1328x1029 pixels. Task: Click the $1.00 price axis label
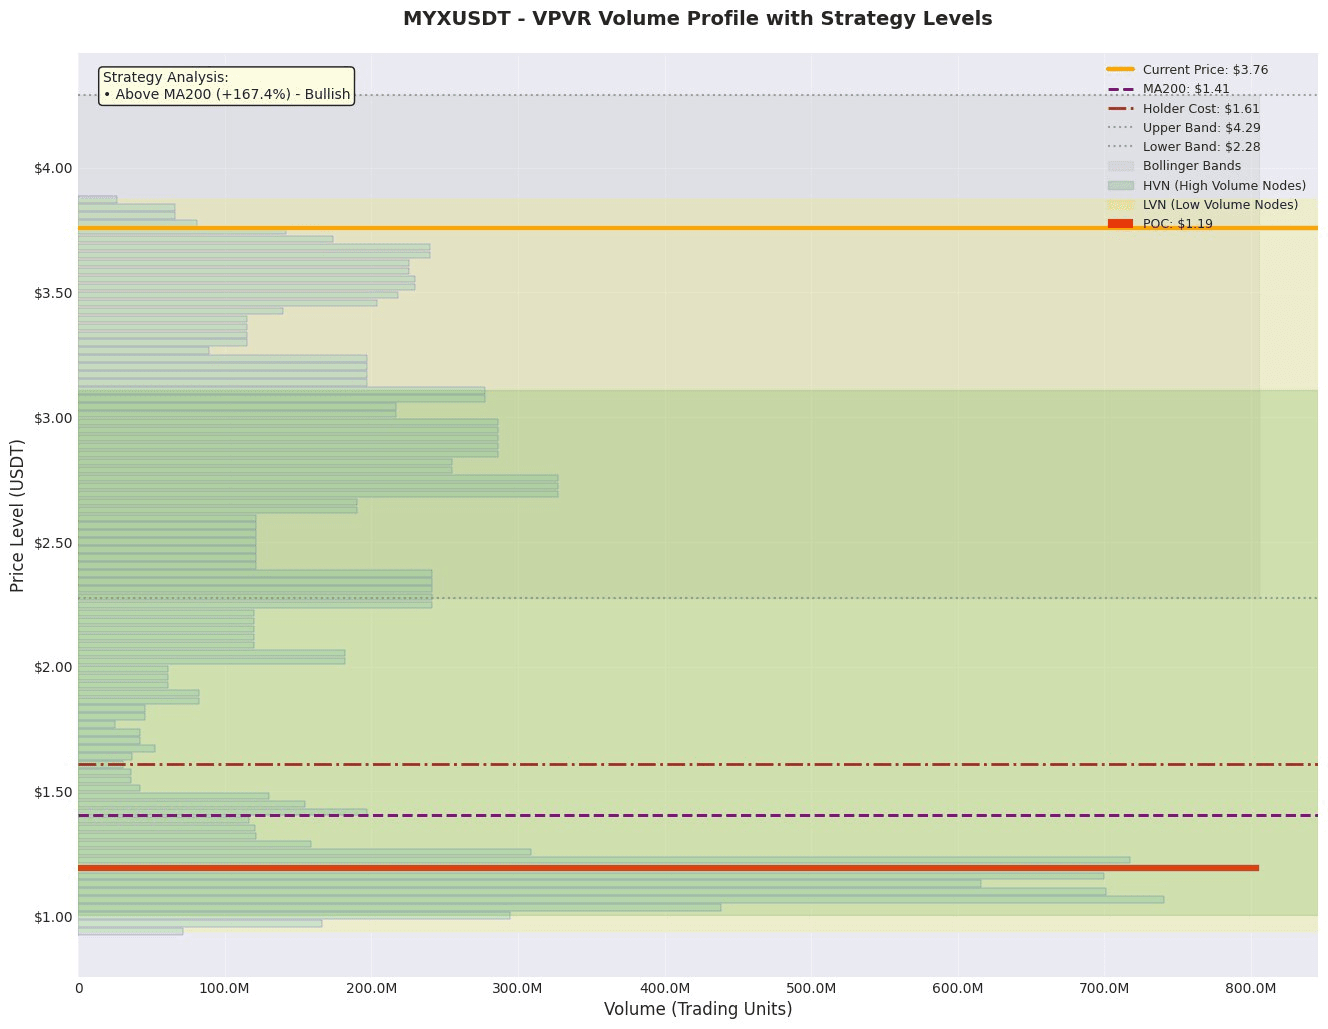53,917
